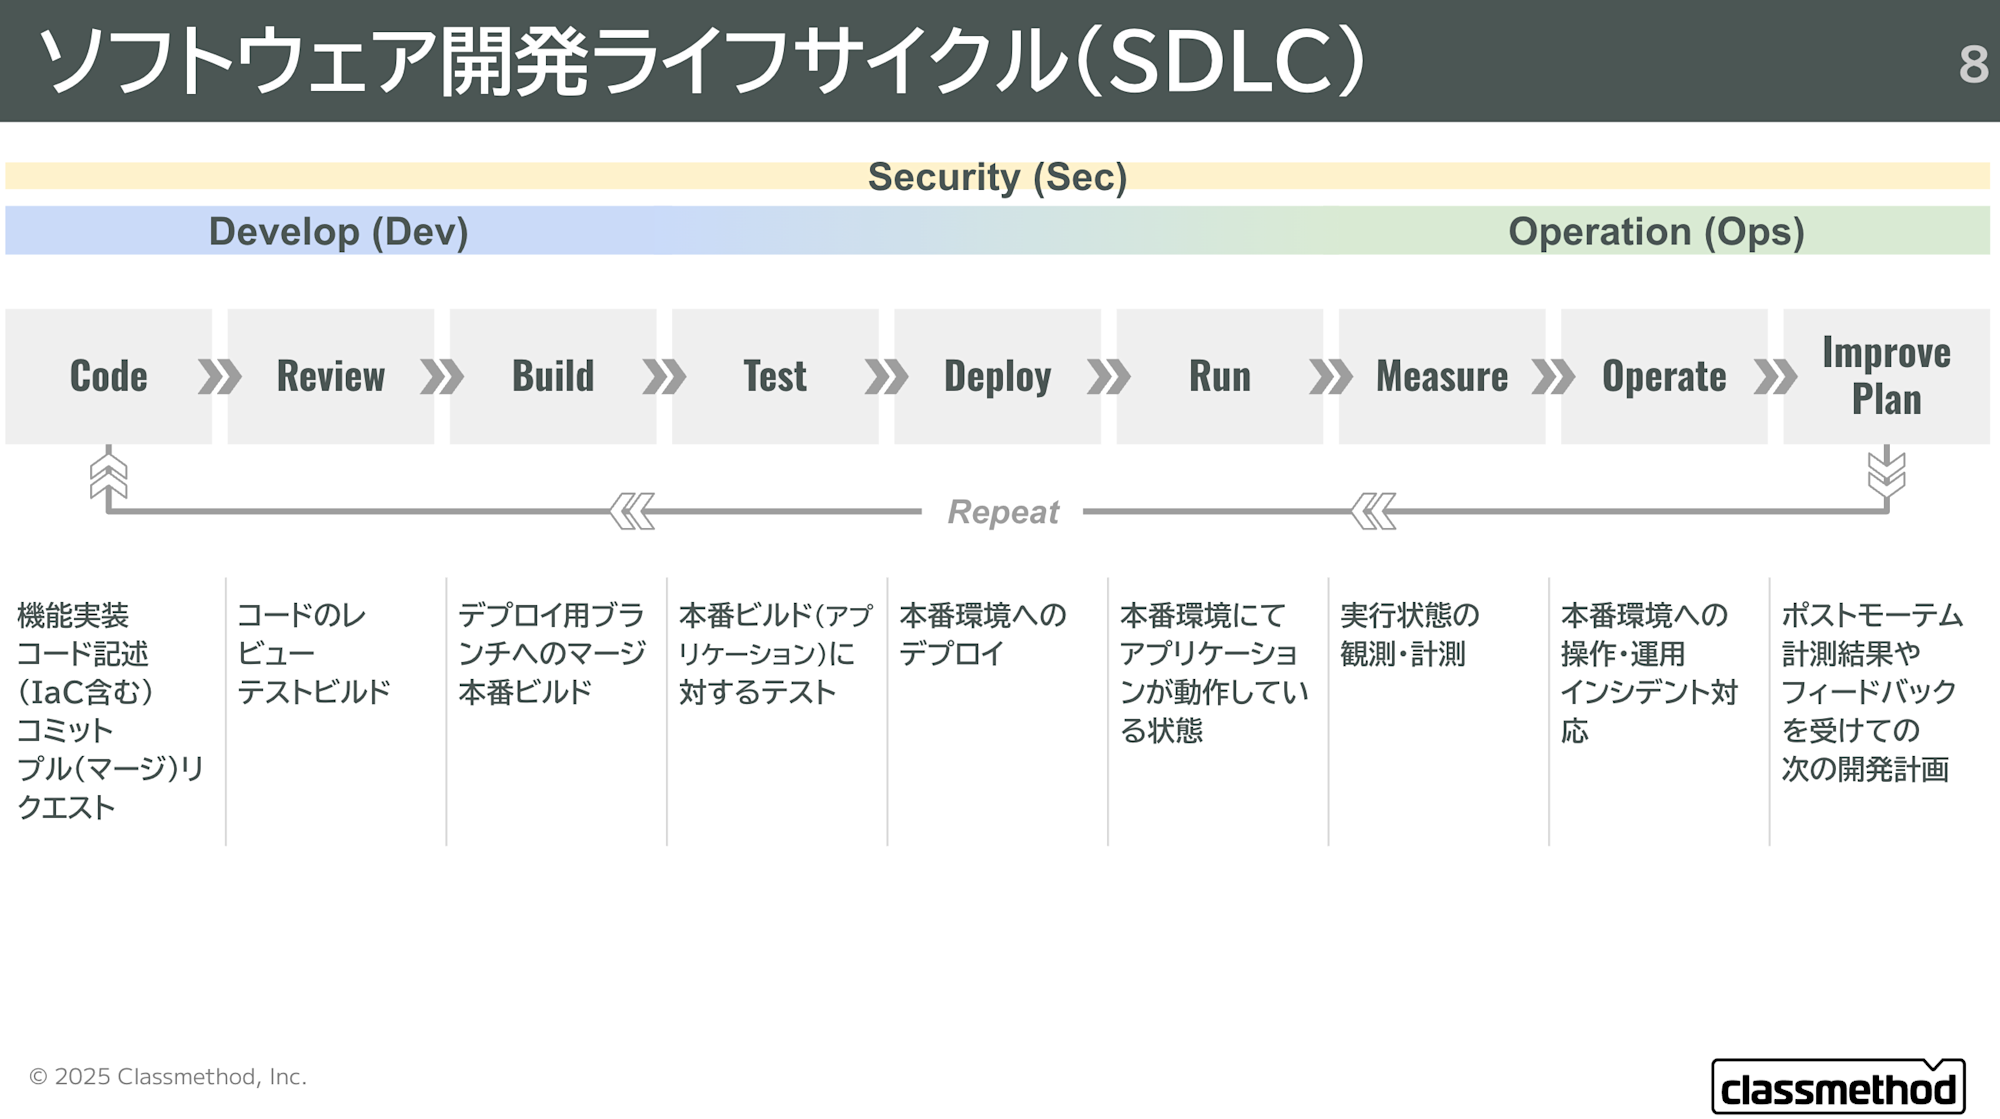Viewport: 2000px width, 1119px height.
Task: Click the text 本番環境への in the Operate column
Action: tap(1644, 615)
